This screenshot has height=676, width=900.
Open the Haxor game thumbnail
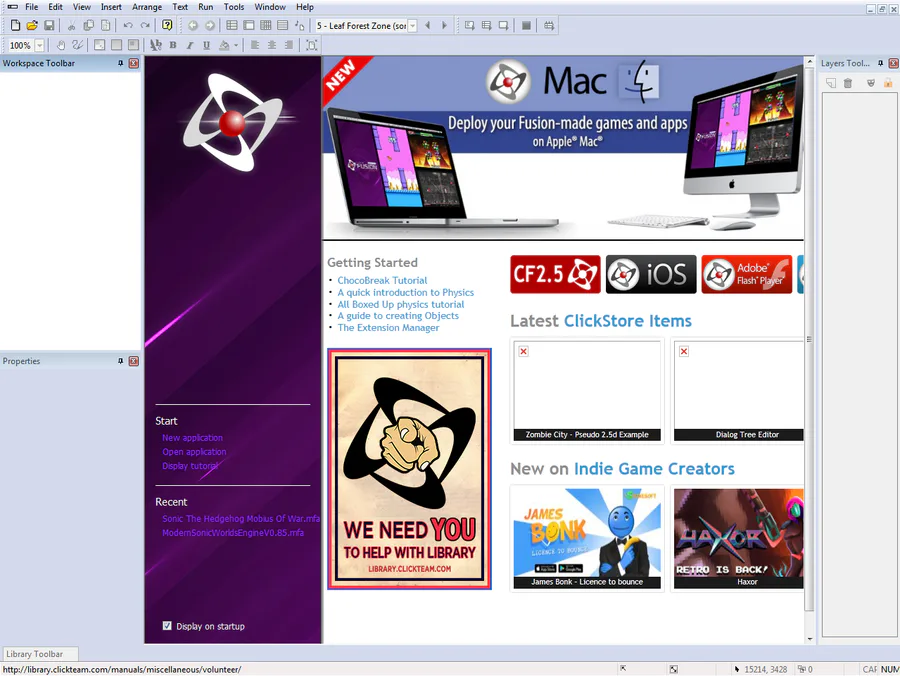coord(738,538)
